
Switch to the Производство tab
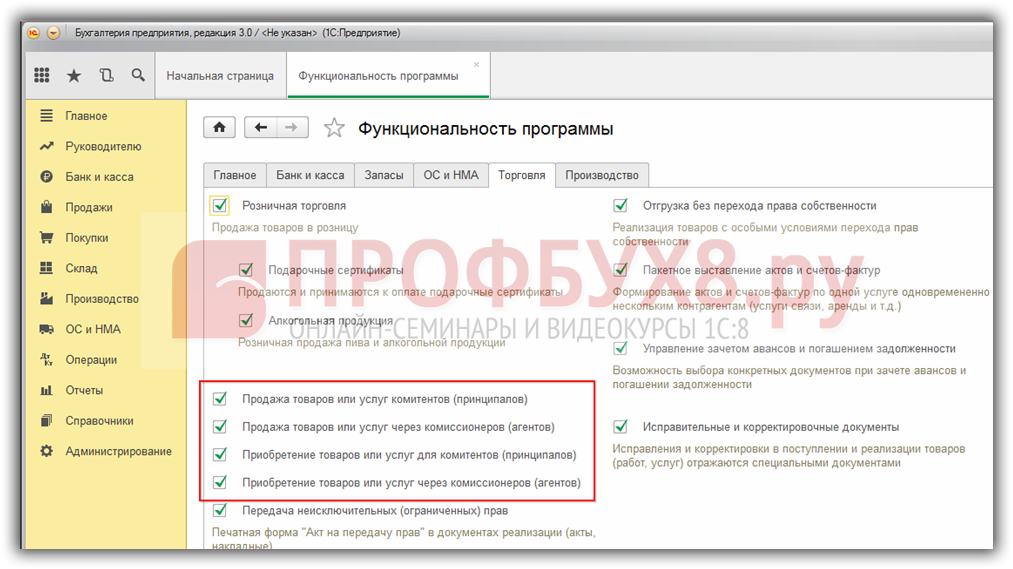(602, 175)
